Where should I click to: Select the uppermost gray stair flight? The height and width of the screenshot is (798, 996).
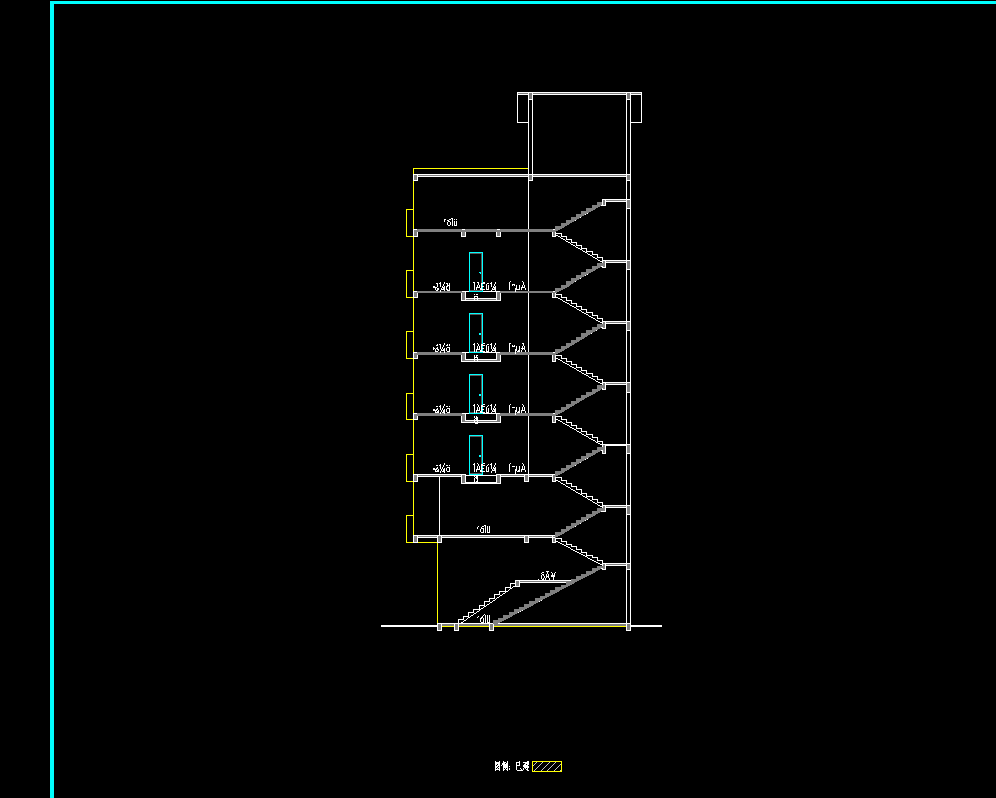[580, 216]
